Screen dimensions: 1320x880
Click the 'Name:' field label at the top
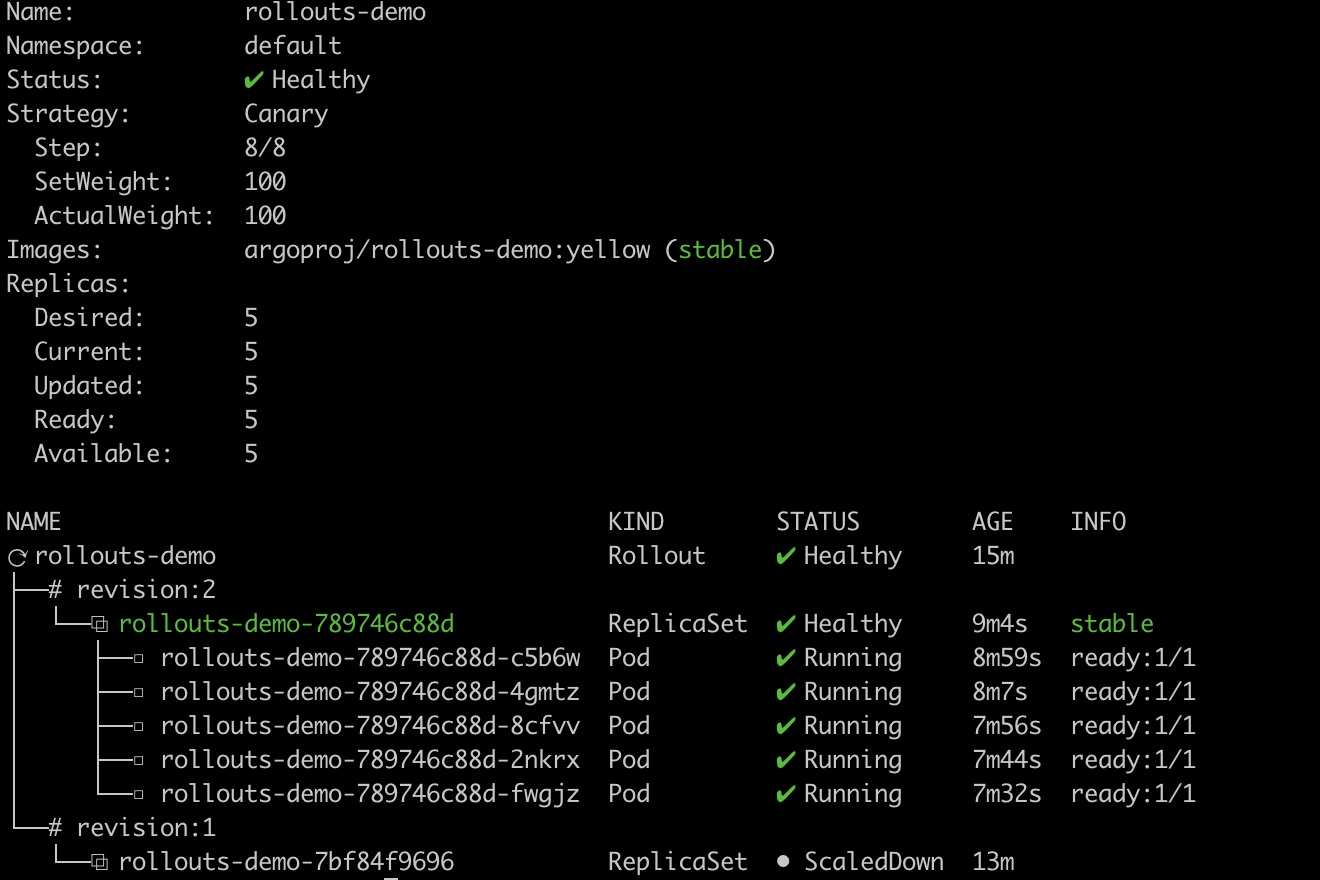[40, 12]
